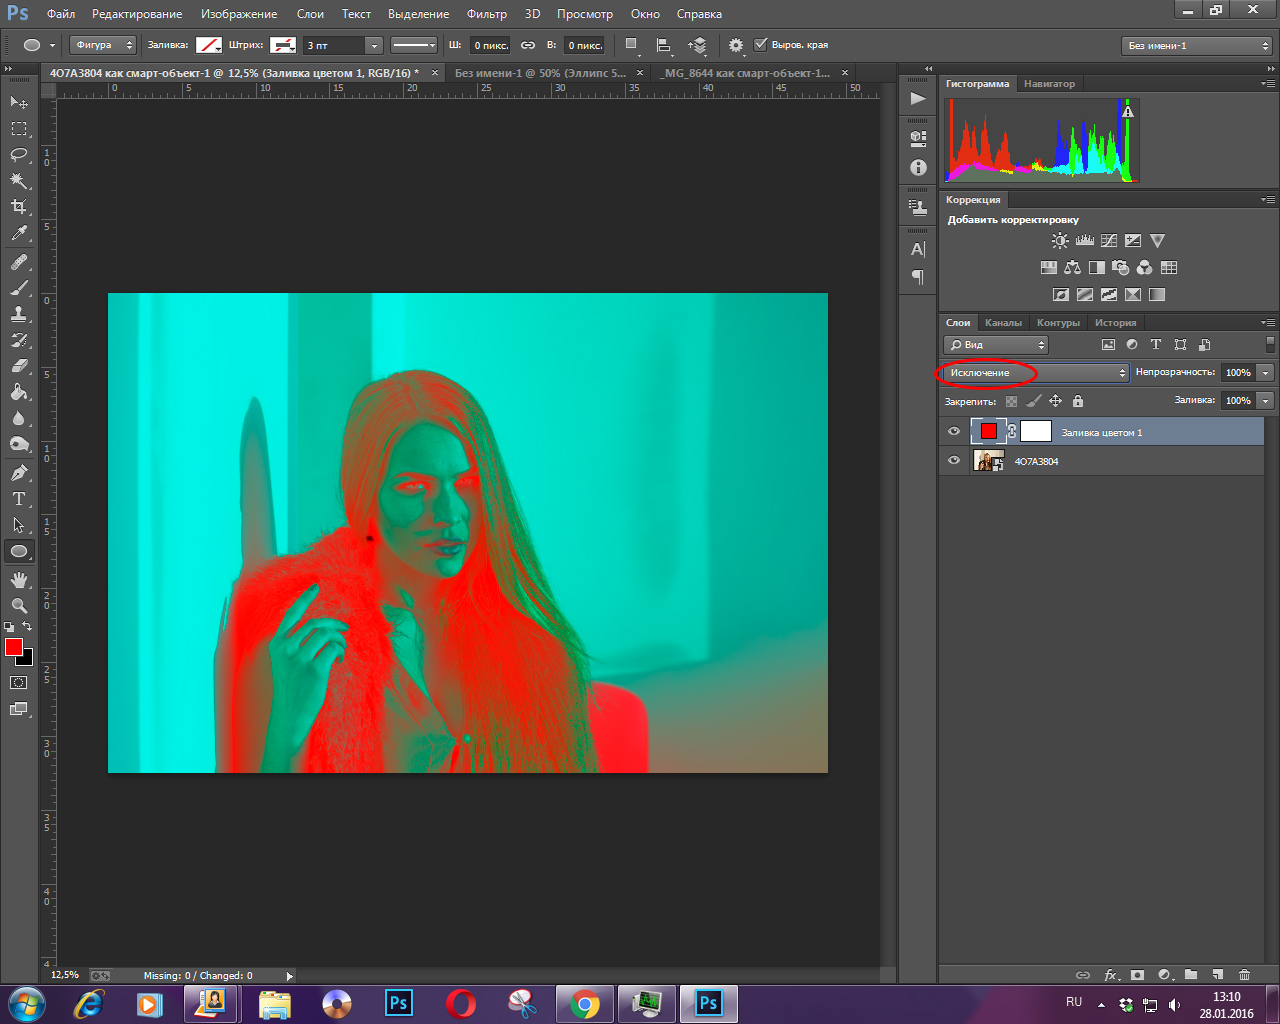The image size is (1280, 1024).
Task: Add a Levels adjustment
Action: [1085, 241]
